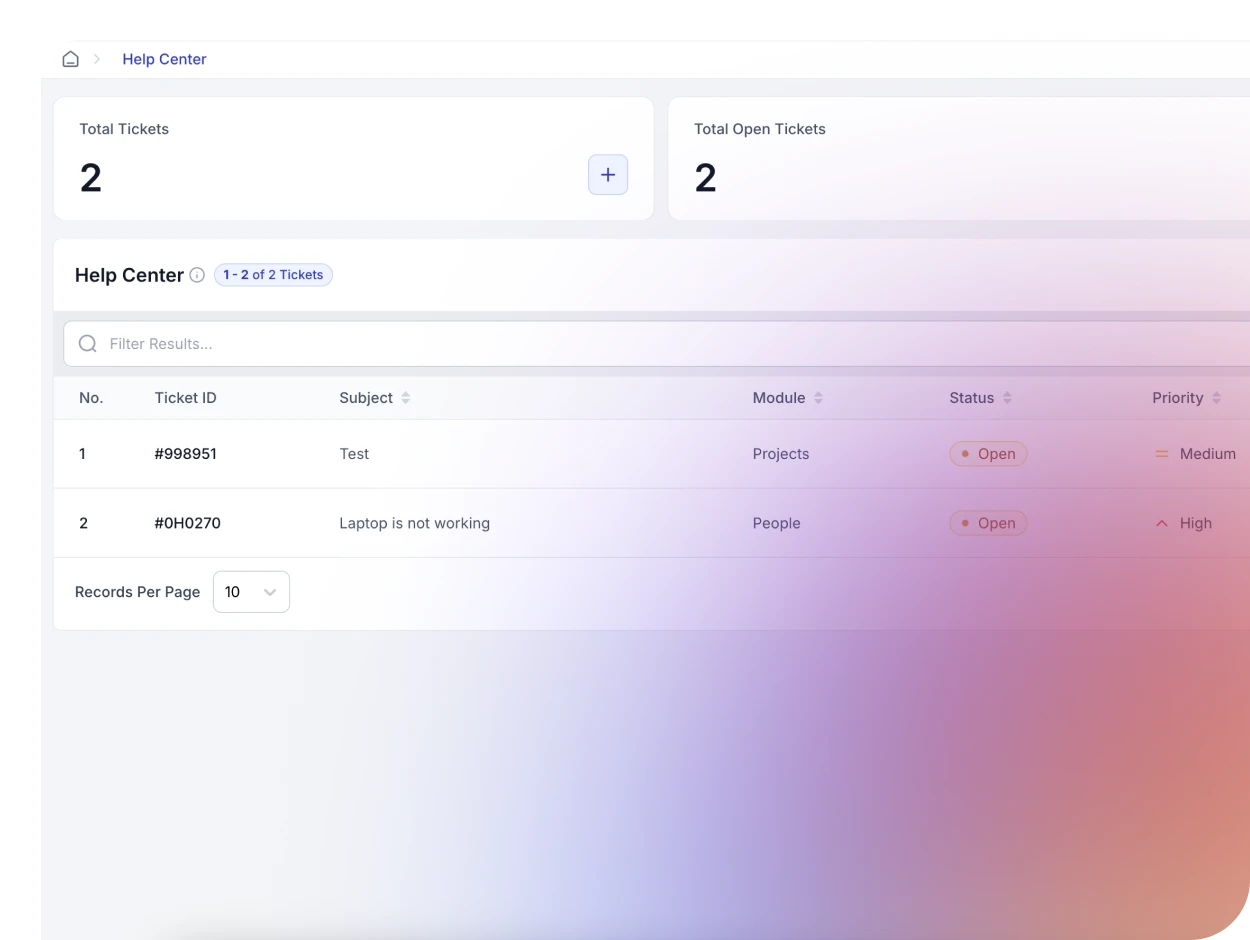This screenshot has height=940, width=1250.
Task: Sort by Module column arrows
Action: 818,398
